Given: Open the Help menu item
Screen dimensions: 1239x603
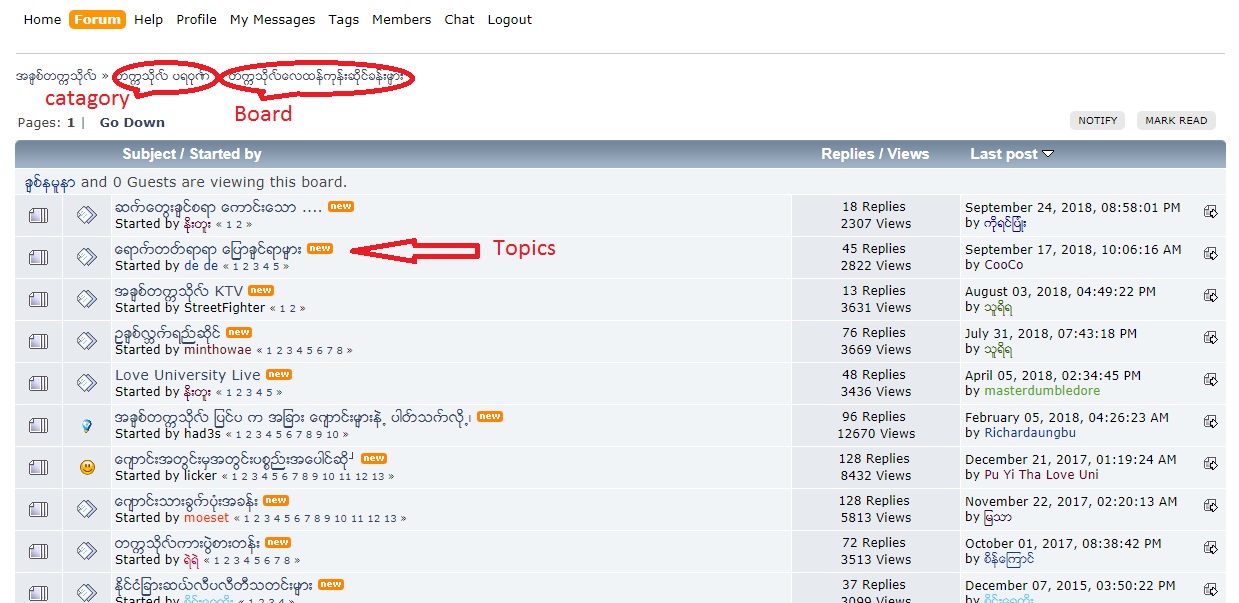Looking at the screenshot, I should click(x=148, y=19).
